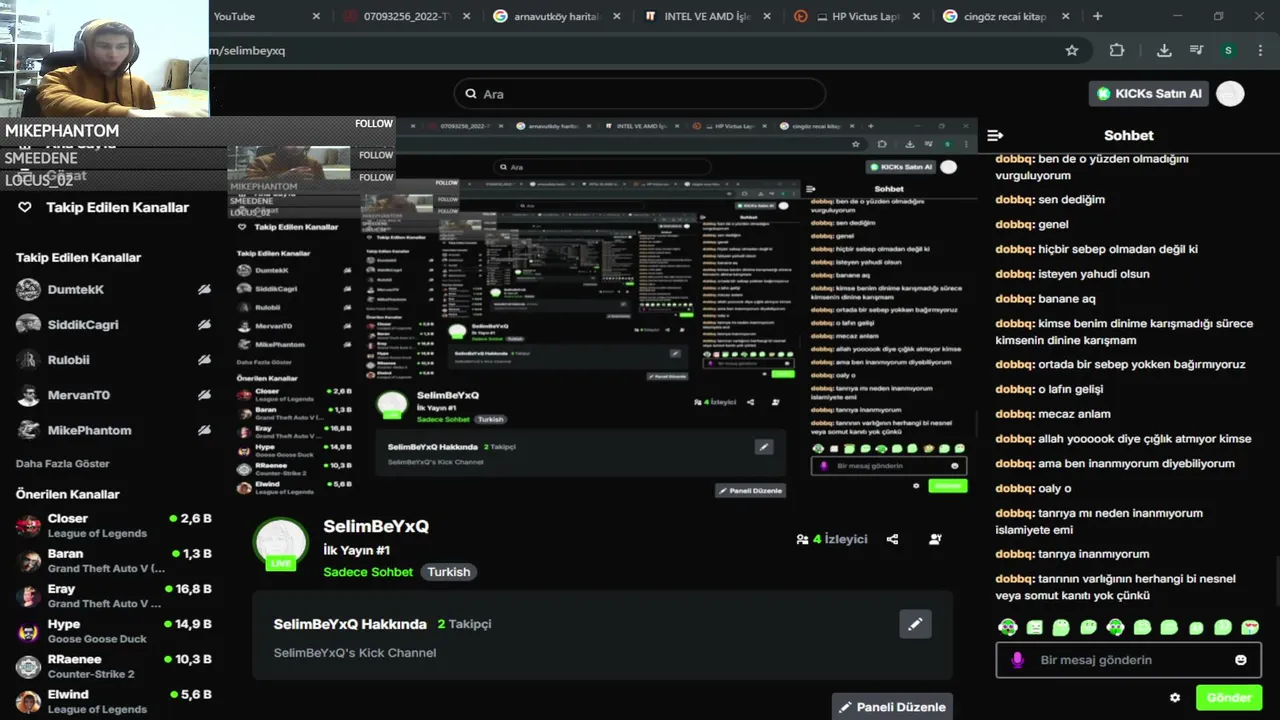Open Closer recommended channel
1280x720 pixels.
(x=114, y=525)
